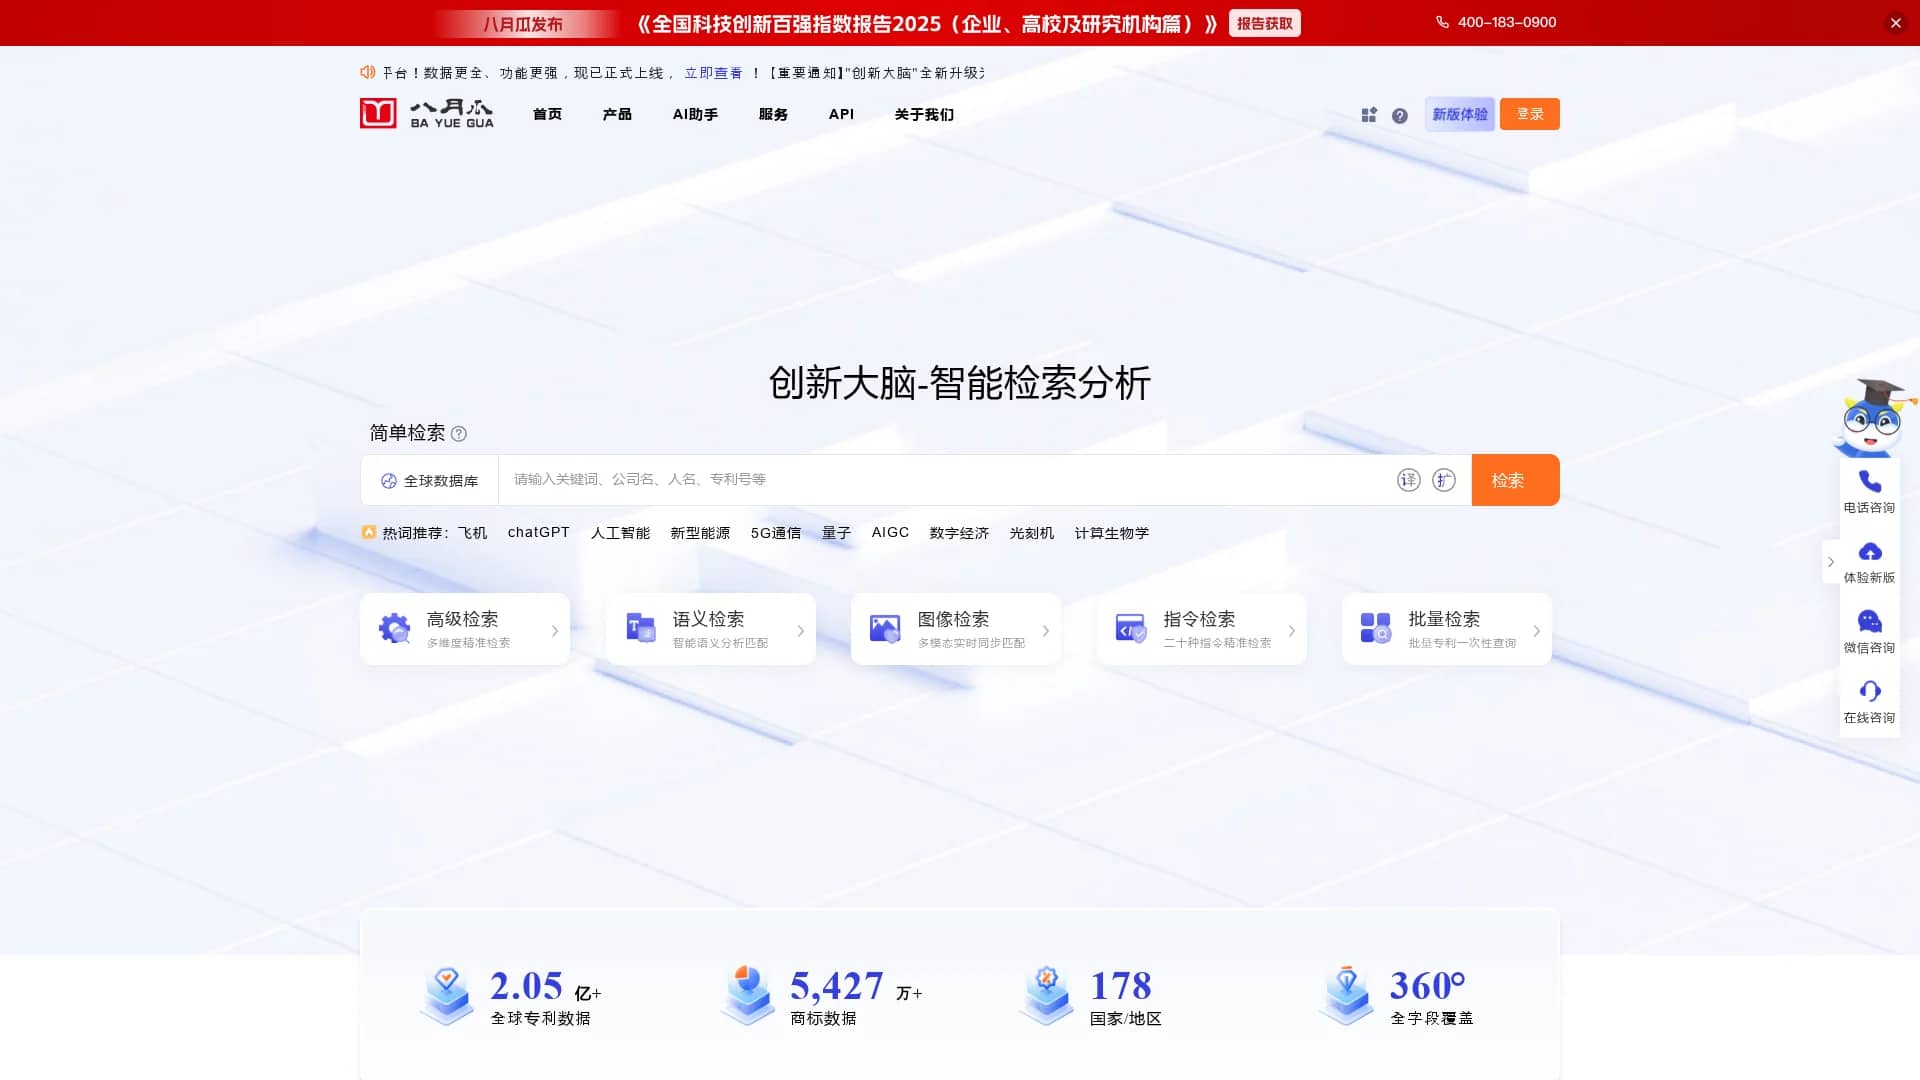This screenshot has width=1920, height=1080.
Task: Click the 新版体验 button
Action: [1460, 114]
